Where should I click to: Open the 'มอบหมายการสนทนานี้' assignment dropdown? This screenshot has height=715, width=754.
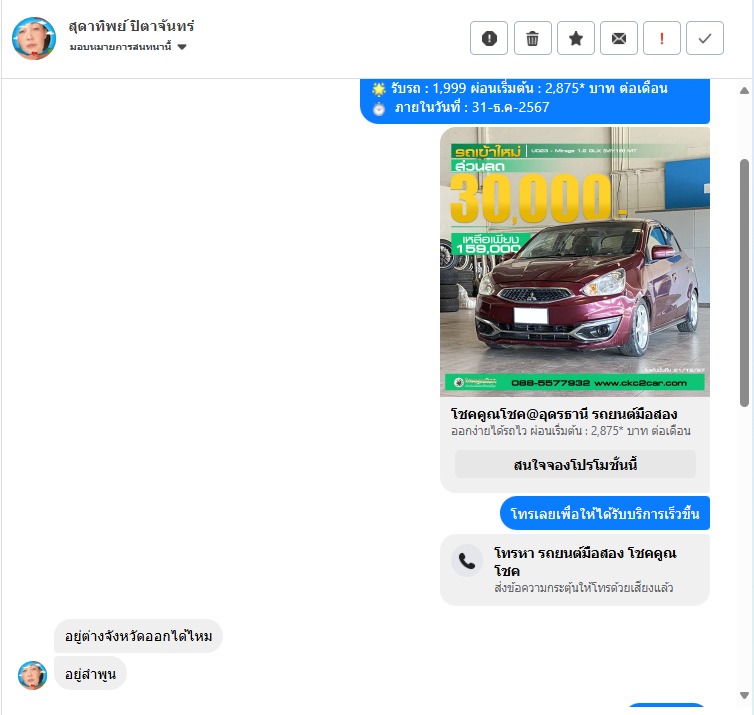click(x=128, y=47)
